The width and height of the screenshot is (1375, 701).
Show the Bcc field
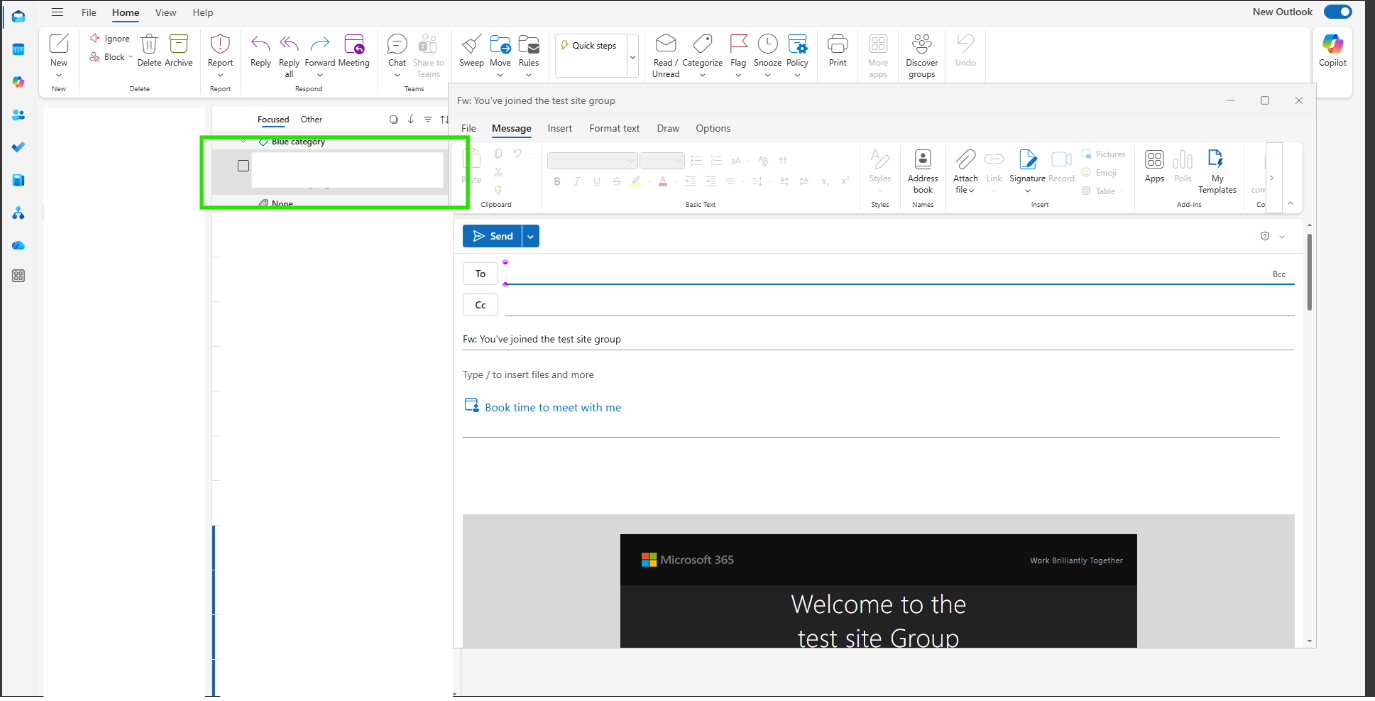click(1279, 274)
